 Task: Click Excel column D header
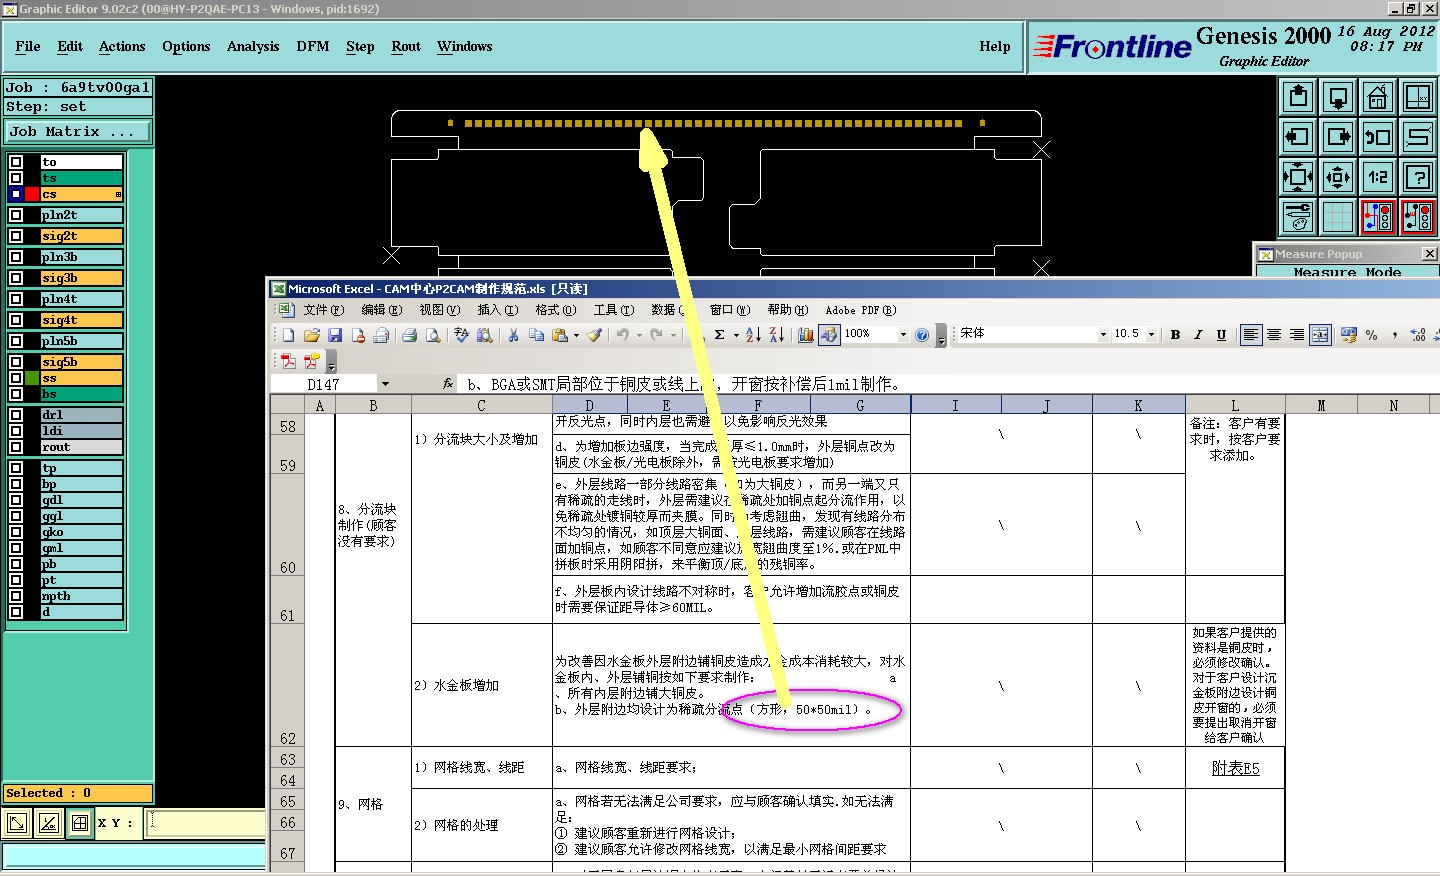point(589,405)
